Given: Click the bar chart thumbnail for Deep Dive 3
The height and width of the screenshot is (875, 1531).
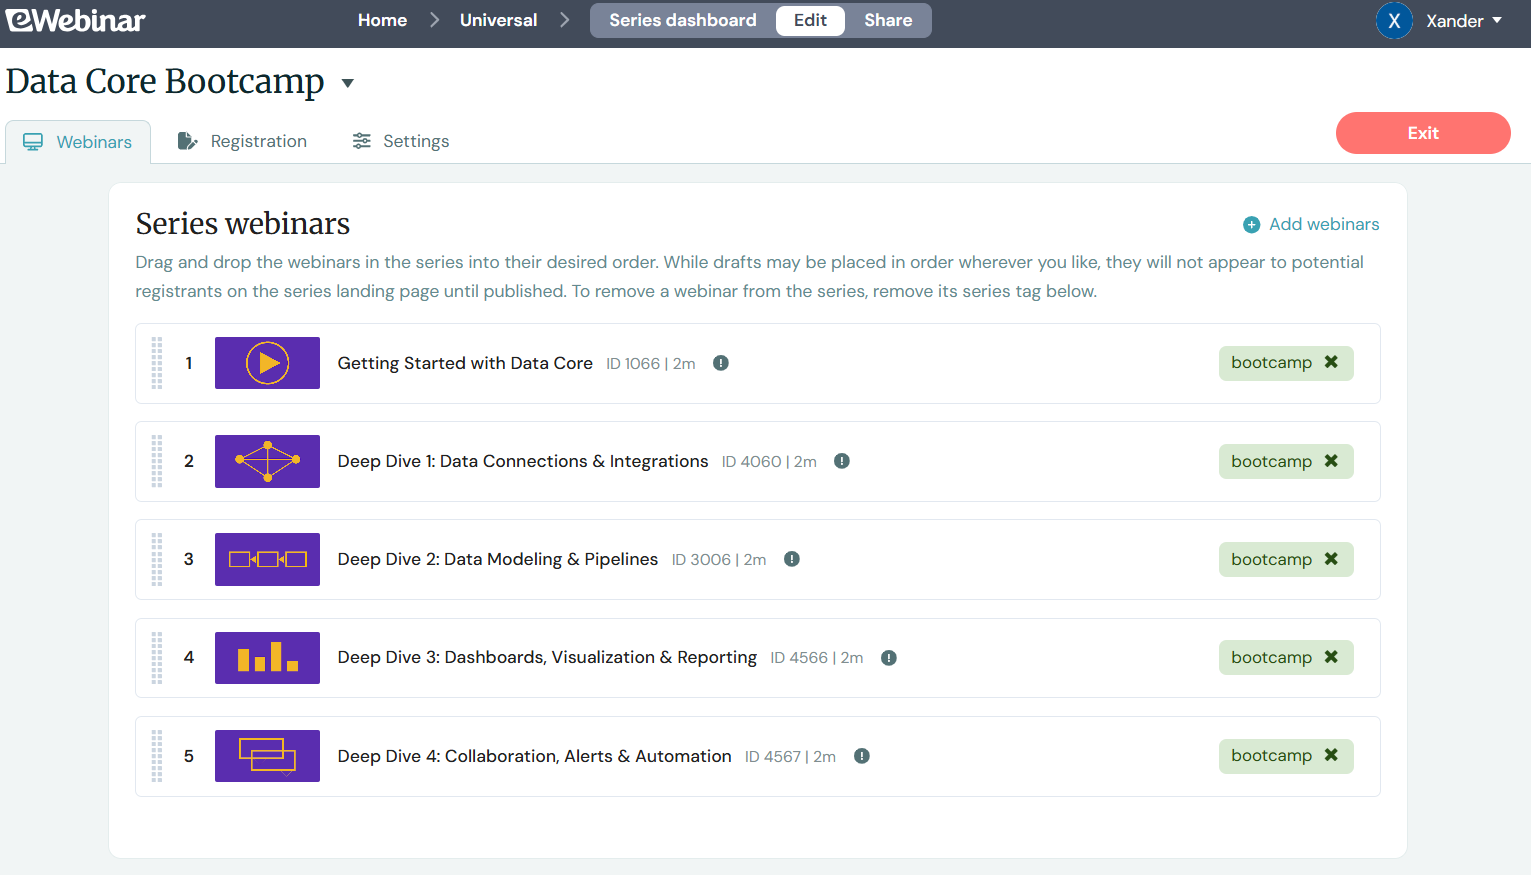Looking at the screenshot, I should click(267, 658).
